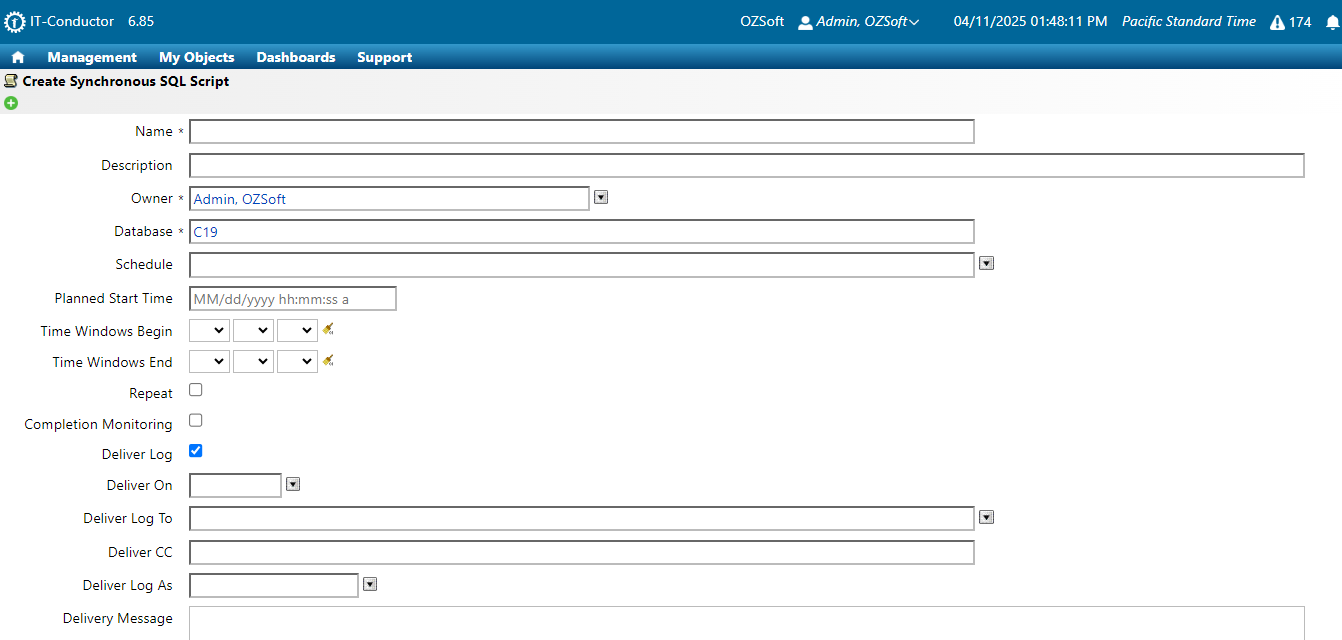Open the notifications bell icon

[x=1331, y=22]
